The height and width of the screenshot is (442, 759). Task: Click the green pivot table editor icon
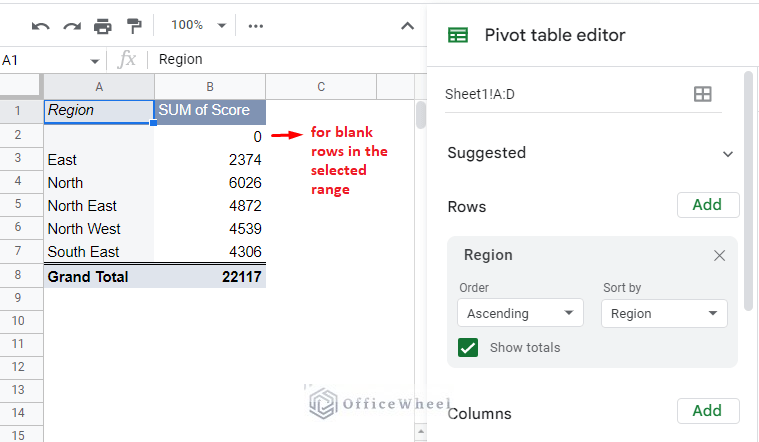(x=458, y=35)
